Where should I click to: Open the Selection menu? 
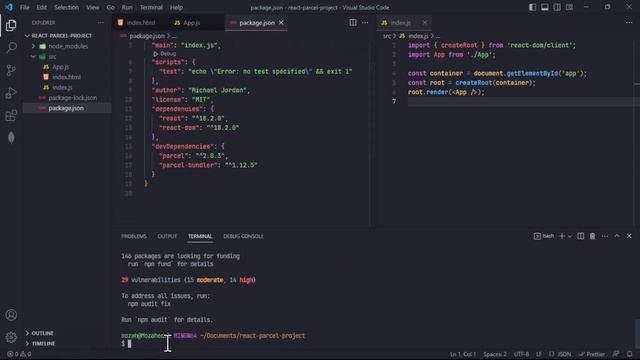pyautogui.click(x=67, y=7)
